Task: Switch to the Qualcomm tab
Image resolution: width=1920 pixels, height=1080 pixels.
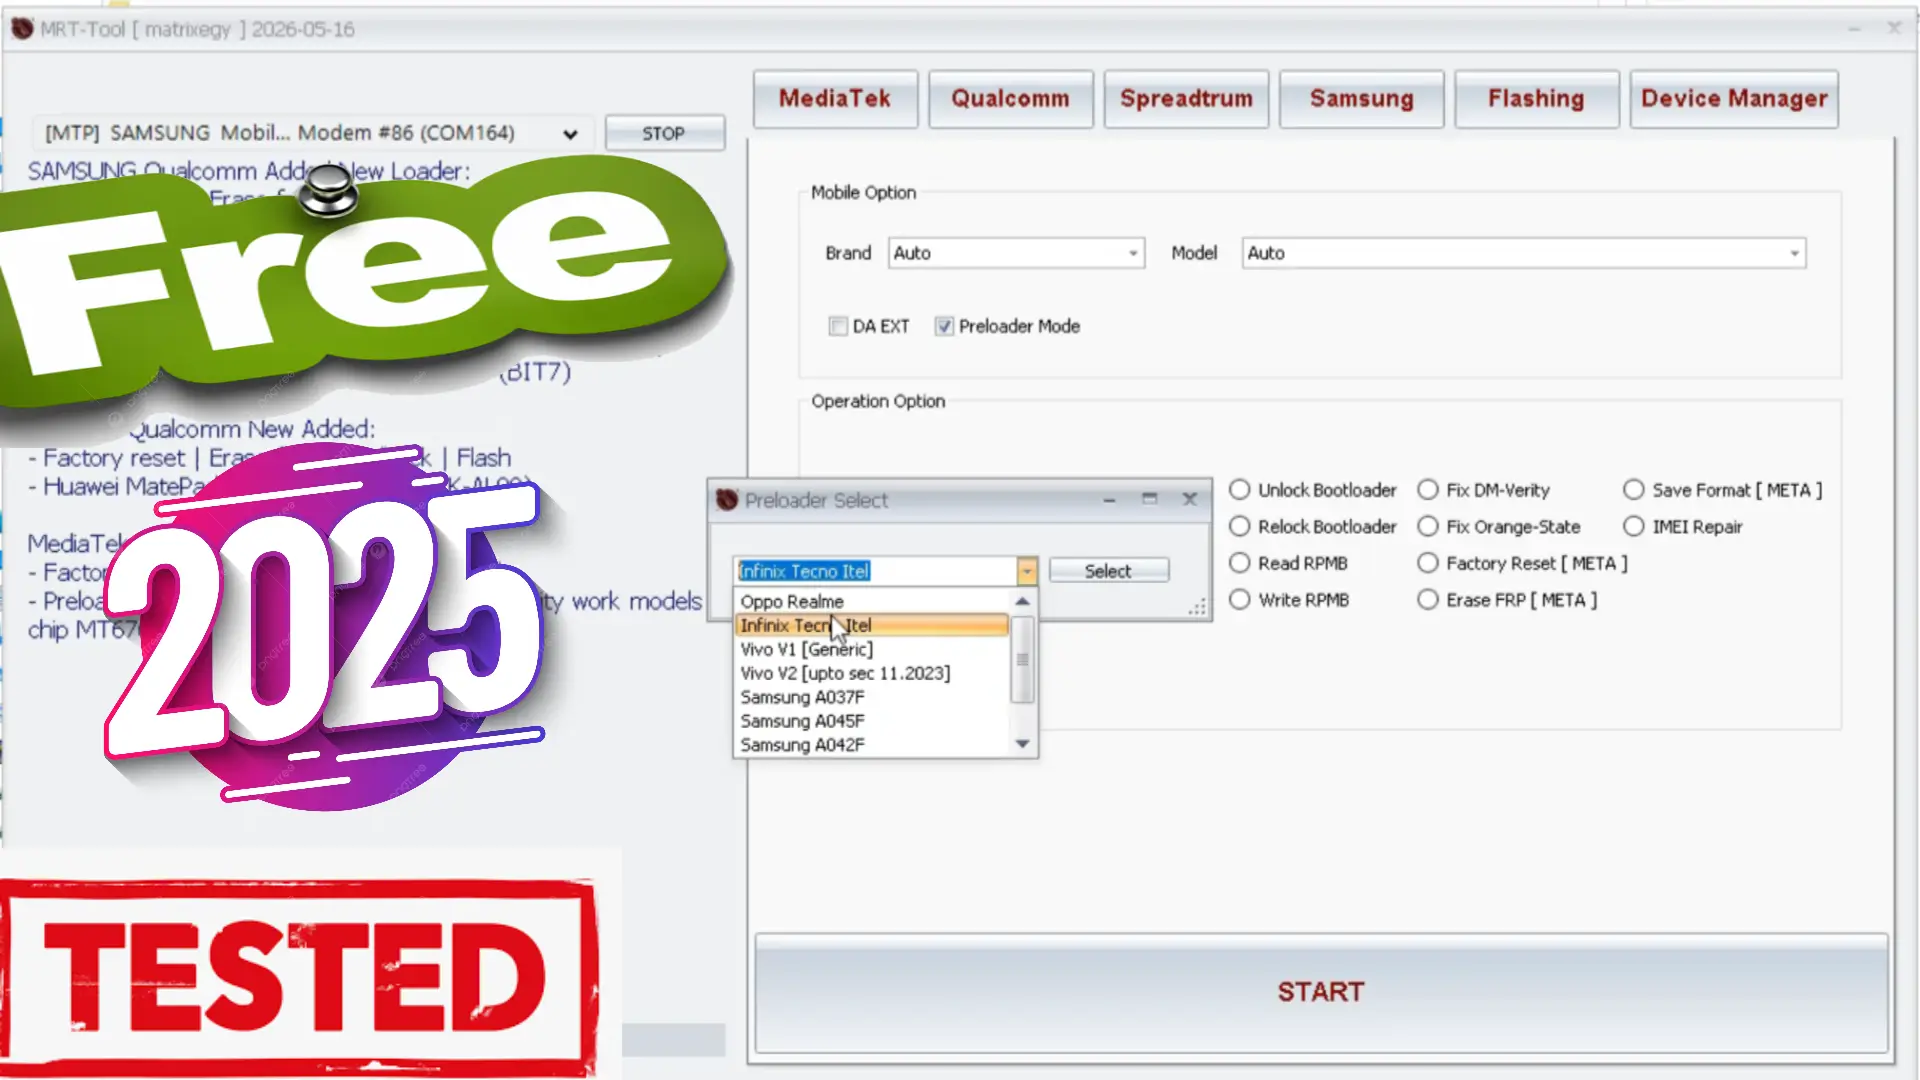Action: coord(1010,98)
